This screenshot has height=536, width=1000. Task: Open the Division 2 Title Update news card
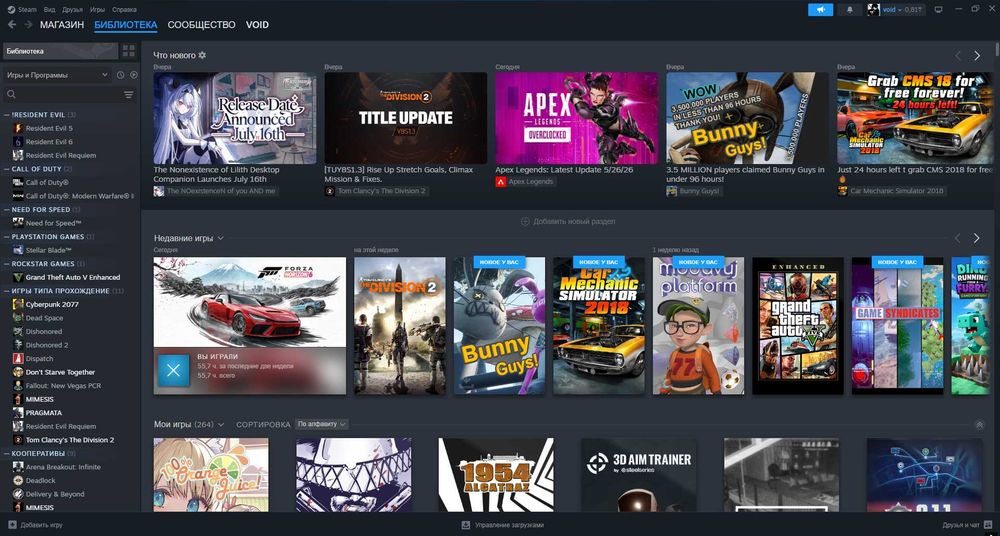[x=406, y=118]
